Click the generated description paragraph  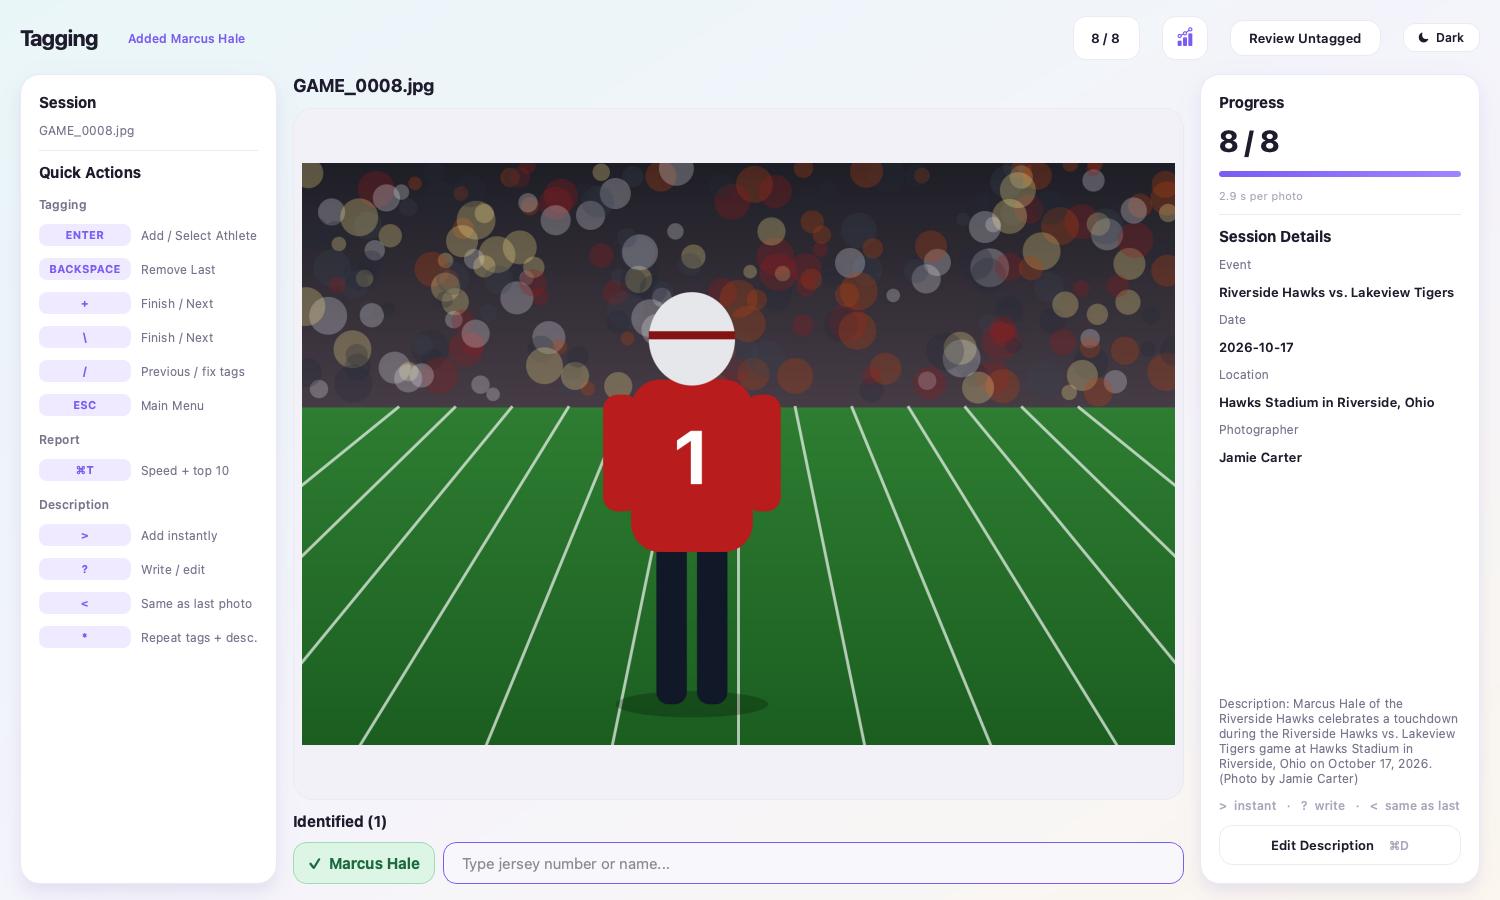1339,741
